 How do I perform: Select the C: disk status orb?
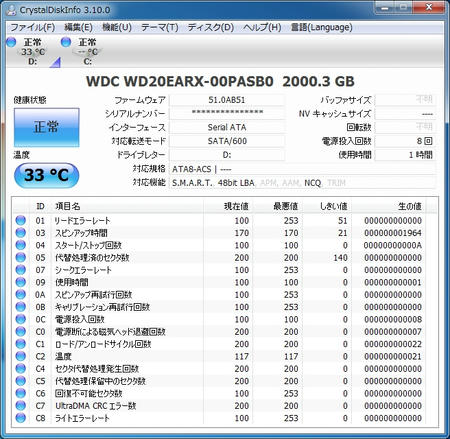point(66,42)
